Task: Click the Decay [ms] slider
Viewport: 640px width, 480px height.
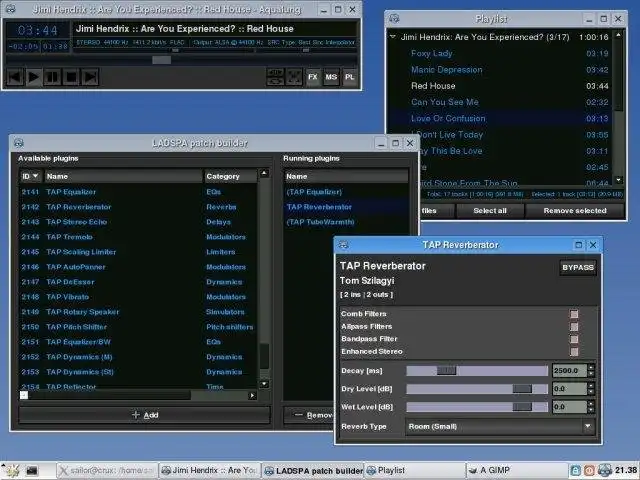Action: click(x=477, y=371)
